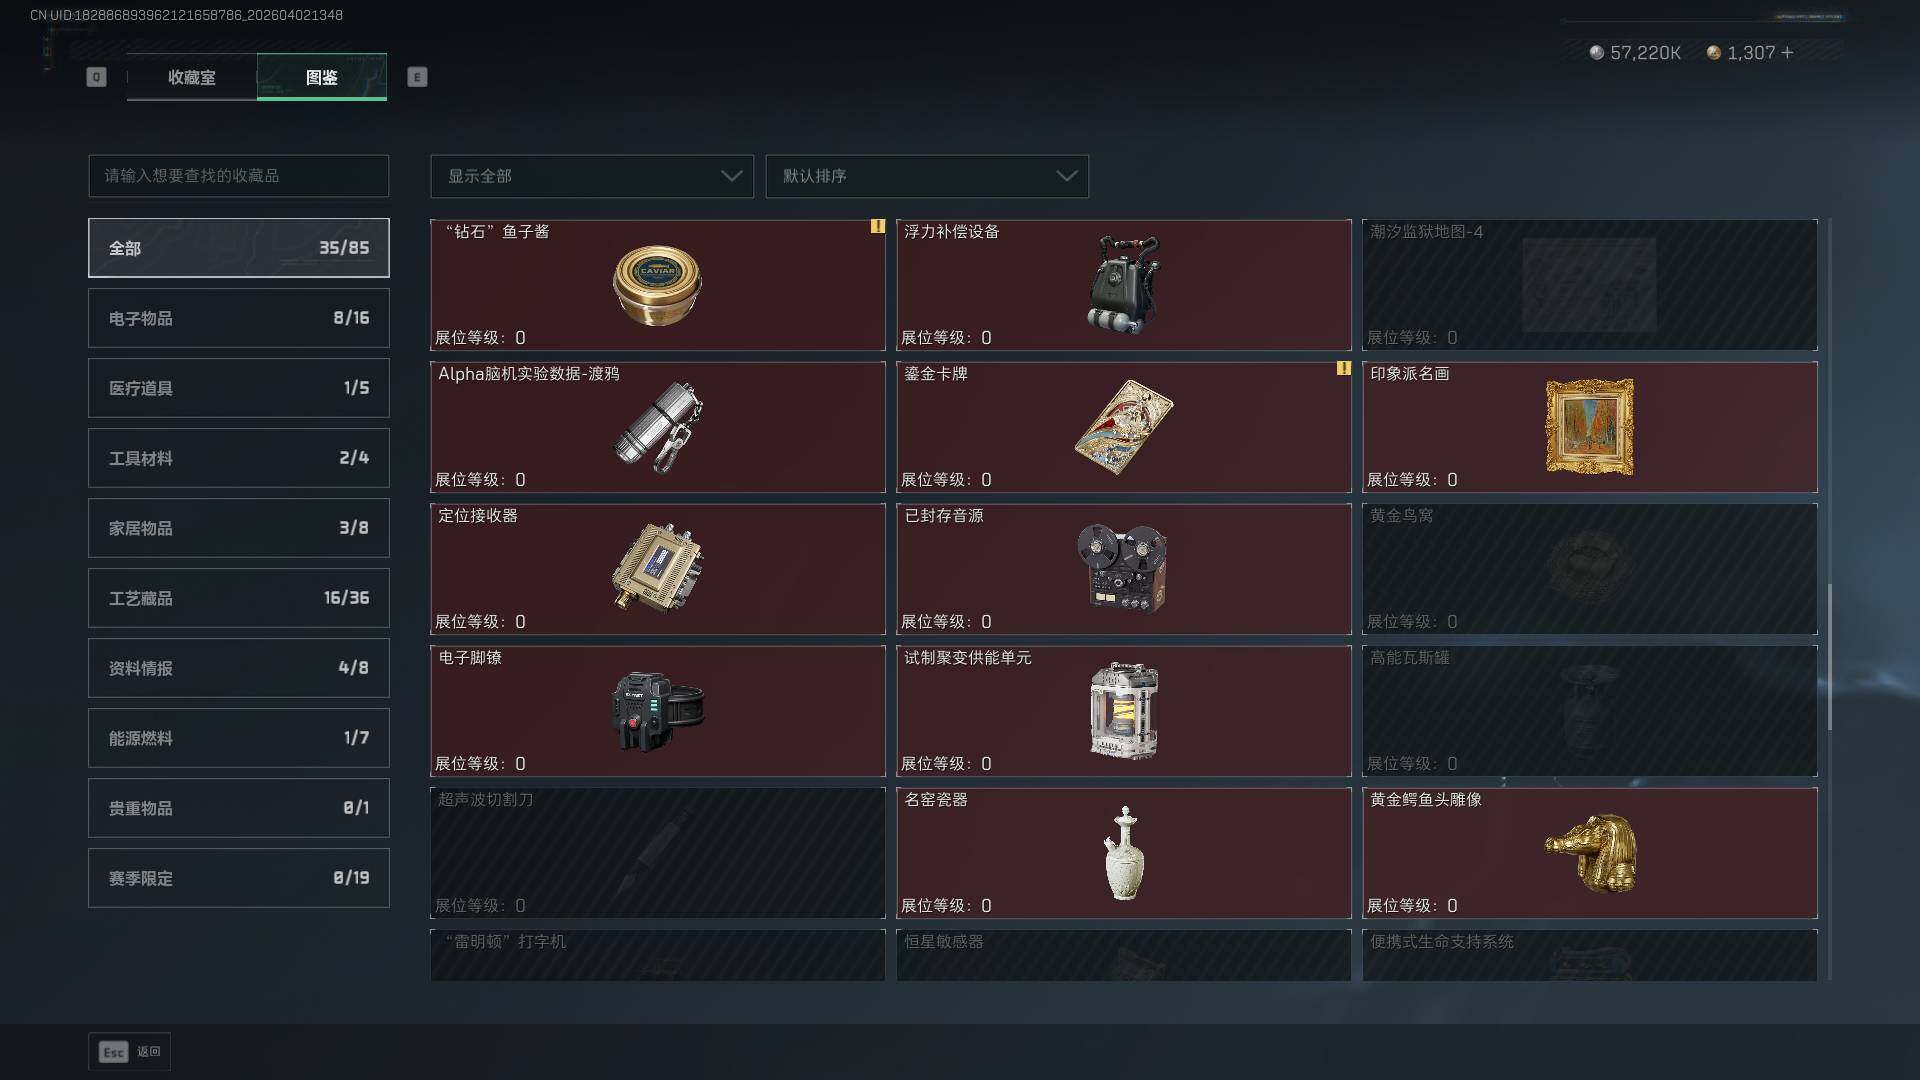Screen dimensions: 1920x1080
Task: Select the locked 黄金鸟窝 item card
Action: coord(1590,569)
